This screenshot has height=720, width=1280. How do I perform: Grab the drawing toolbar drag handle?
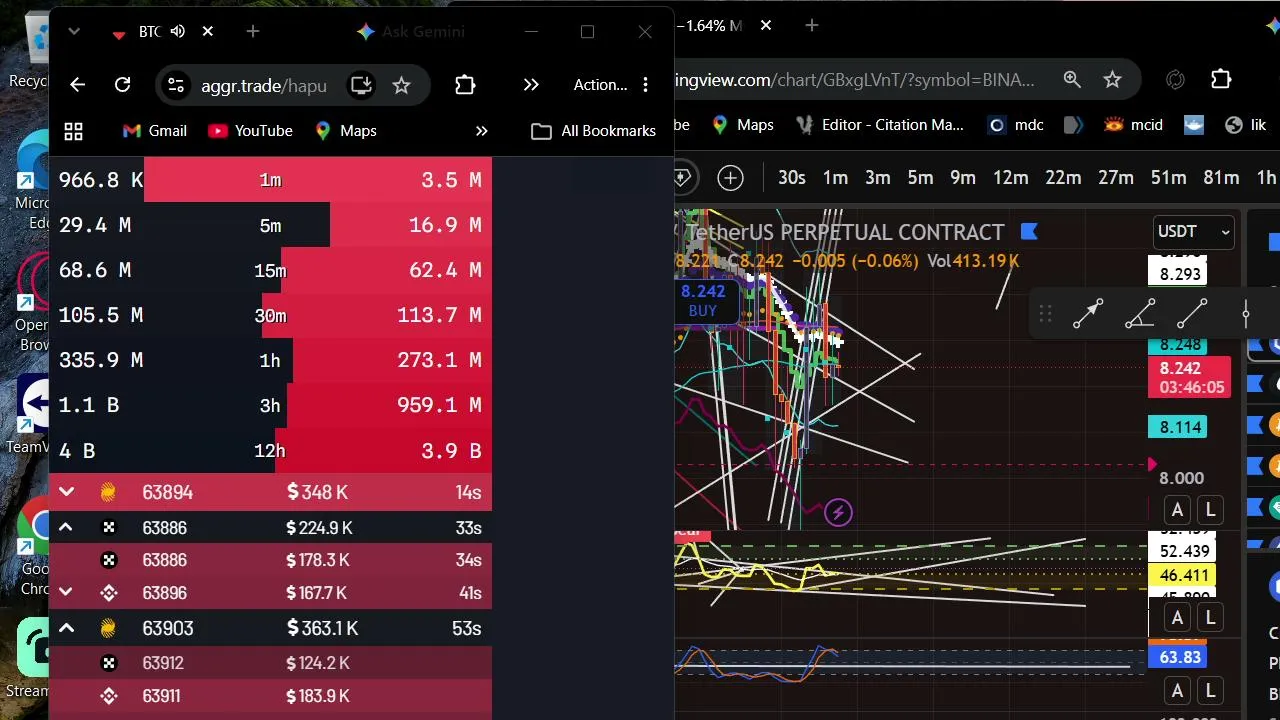[x=1045, y=314]
